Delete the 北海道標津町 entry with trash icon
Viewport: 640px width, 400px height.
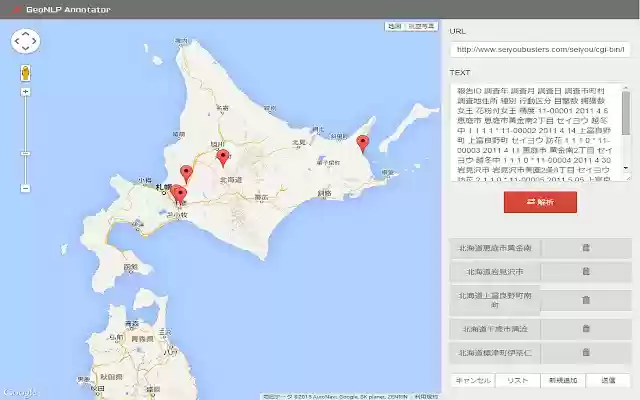tap(586, 353)
